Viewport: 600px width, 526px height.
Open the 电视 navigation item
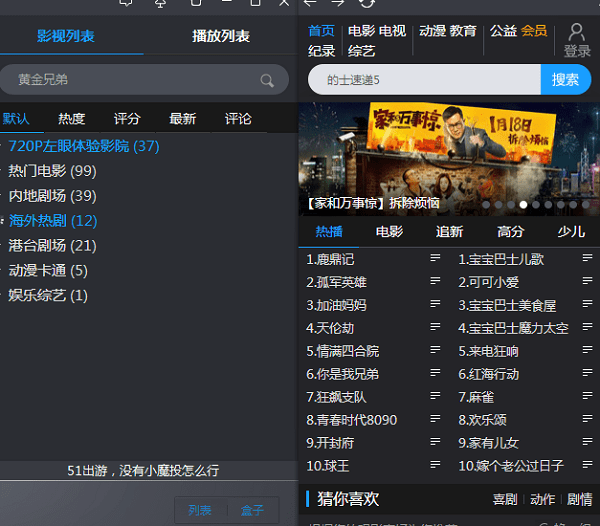(393, 31)
